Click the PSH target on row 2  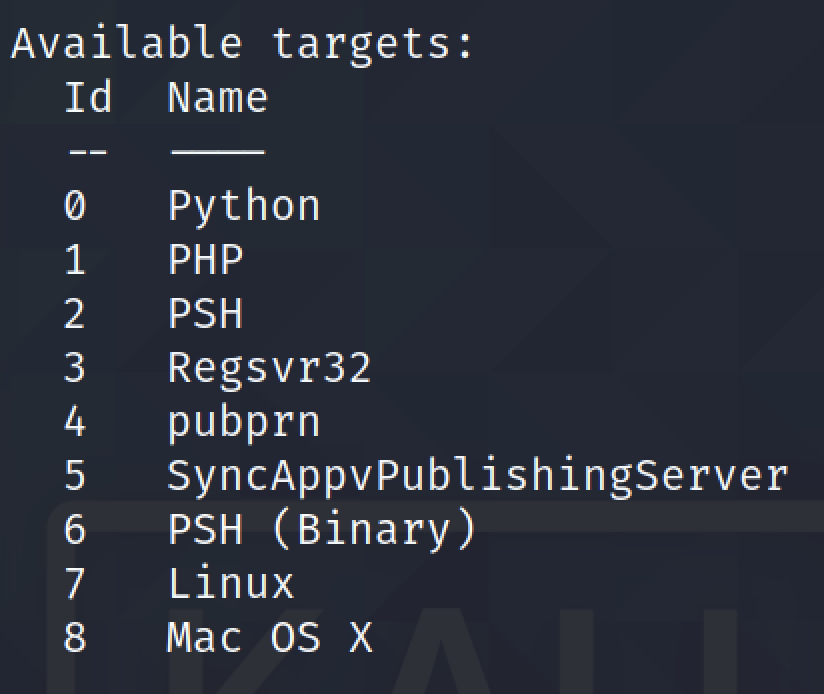pyautogui.click(x=205, y=315)
